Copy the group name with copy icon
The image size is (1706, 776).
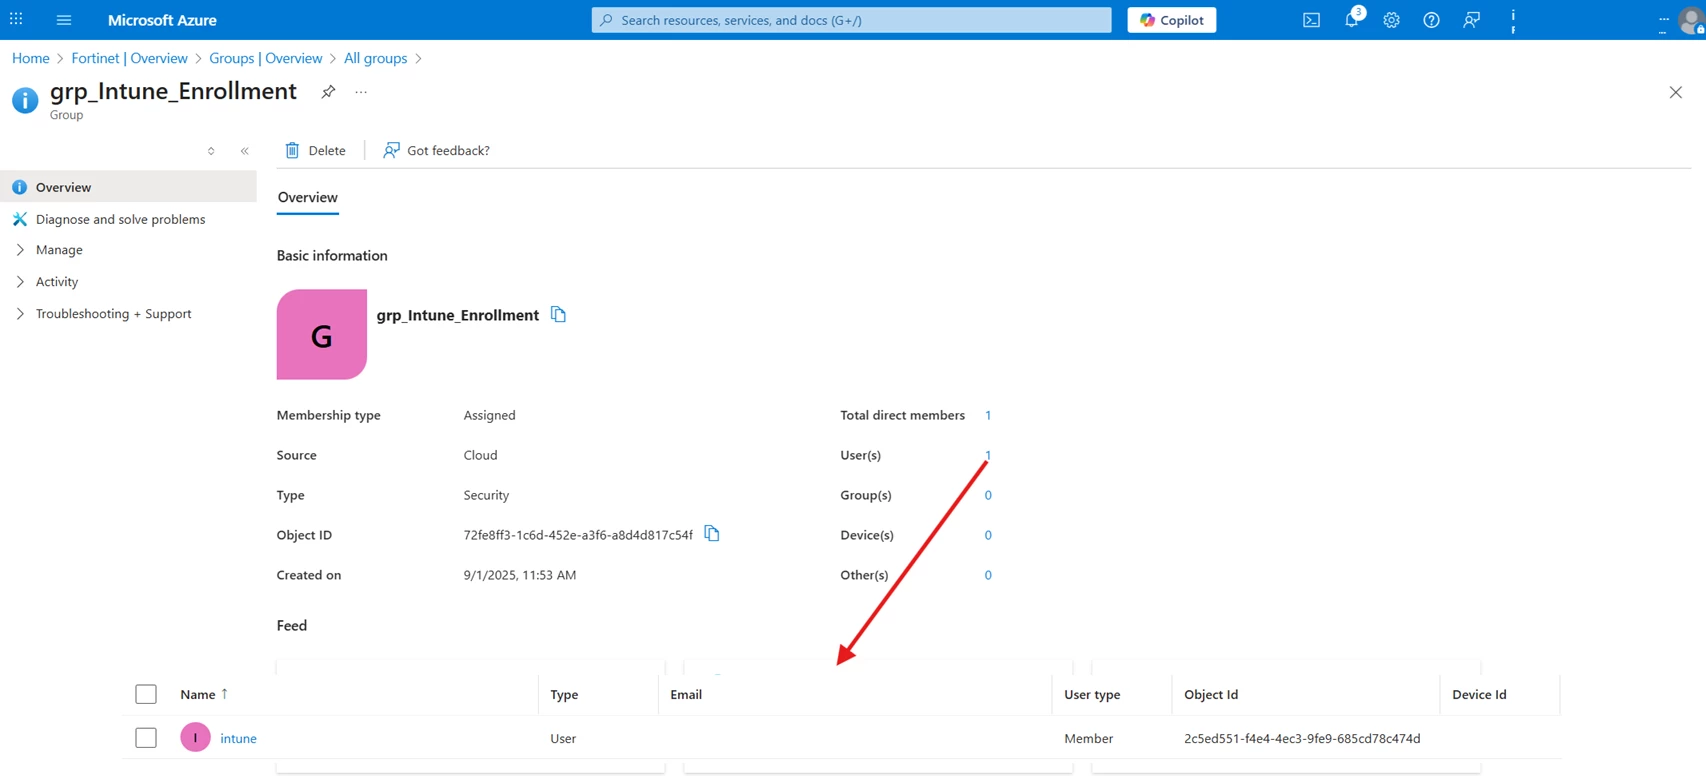(x=558, y=314)
